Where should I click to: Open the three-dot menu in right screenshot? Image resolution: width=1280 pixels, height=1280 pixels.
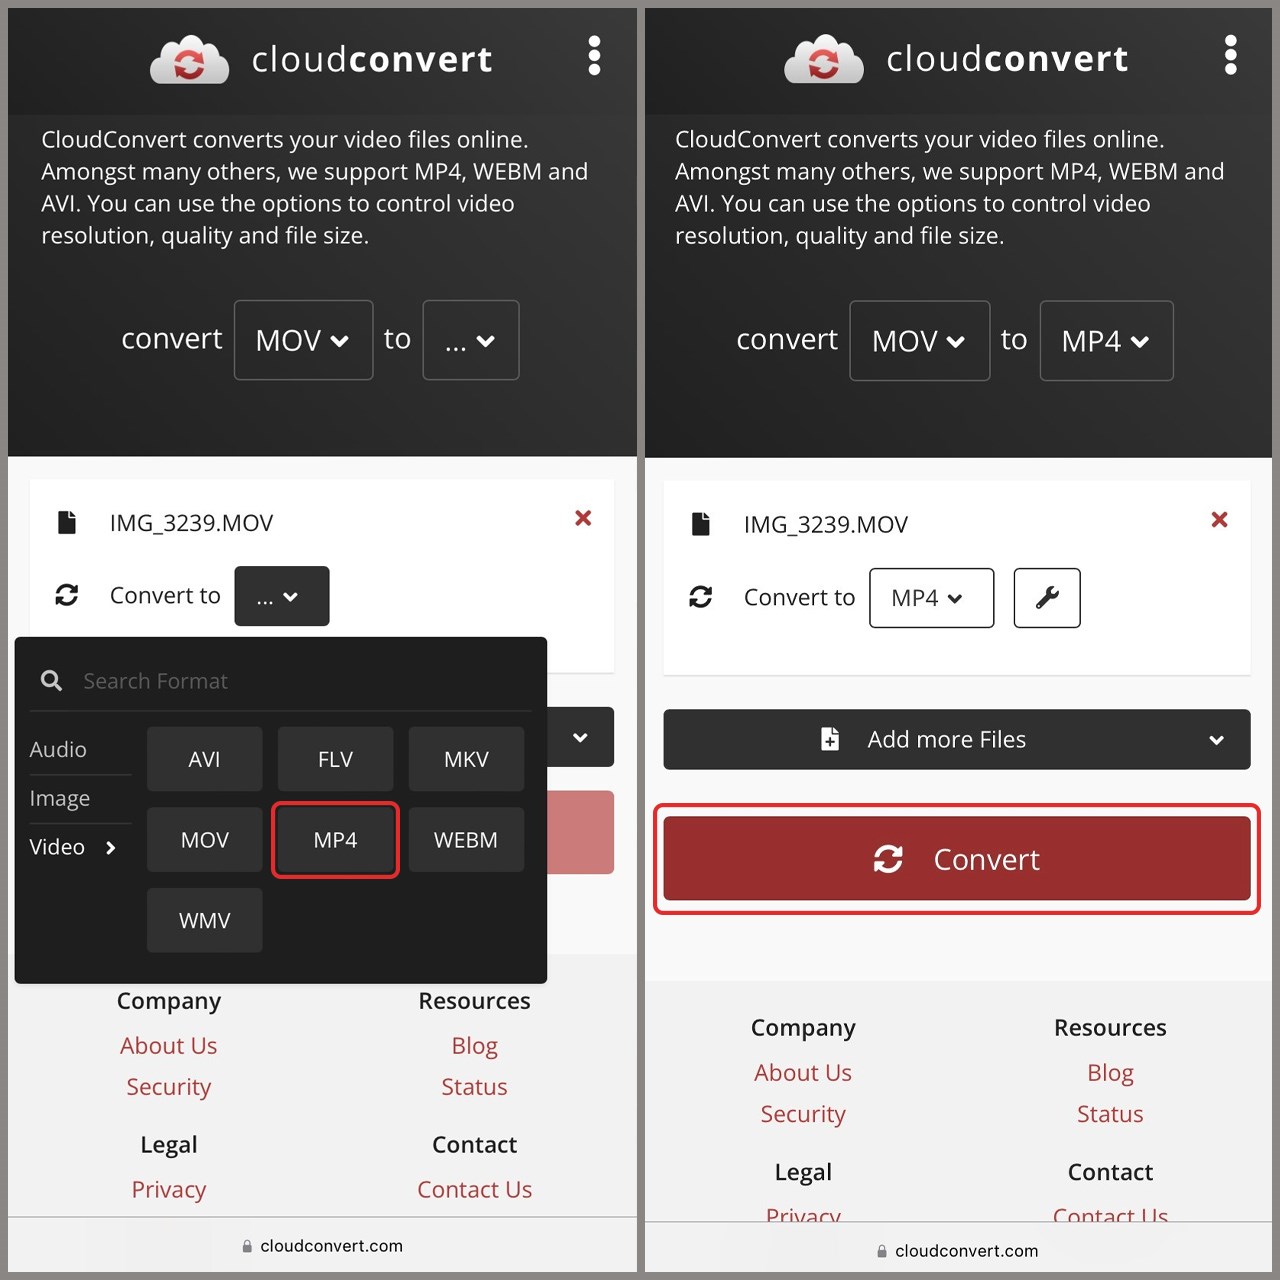tap(1230, 55)
